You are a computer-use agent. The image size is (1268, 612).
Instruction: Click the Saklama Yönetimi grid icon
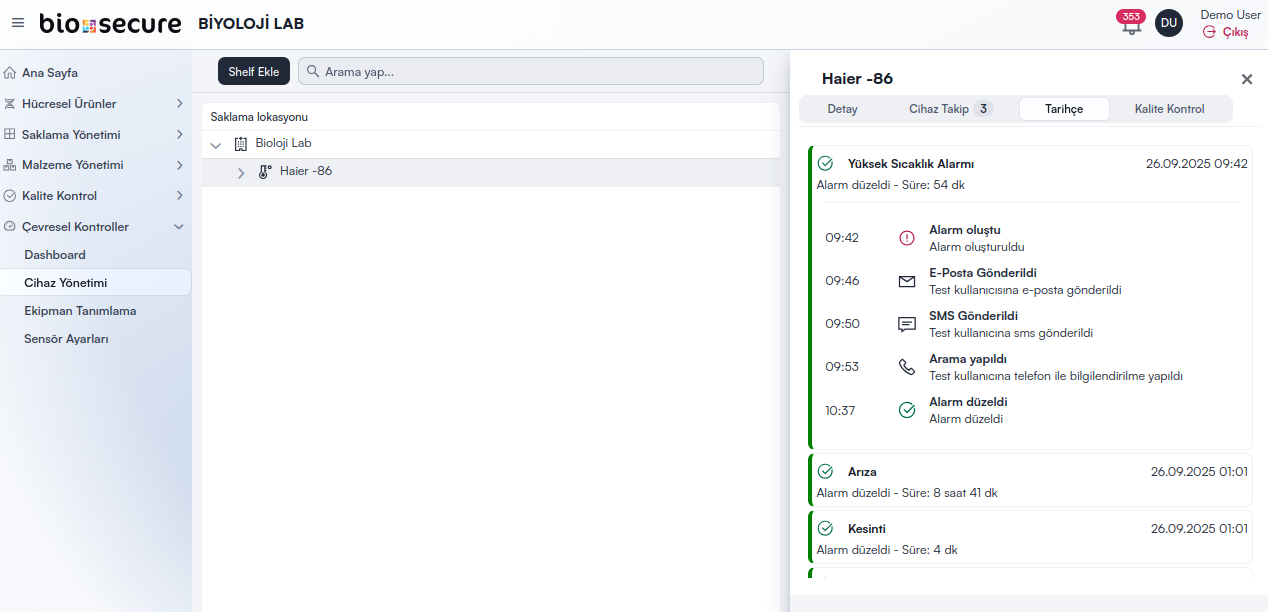(x=10, y=134)
